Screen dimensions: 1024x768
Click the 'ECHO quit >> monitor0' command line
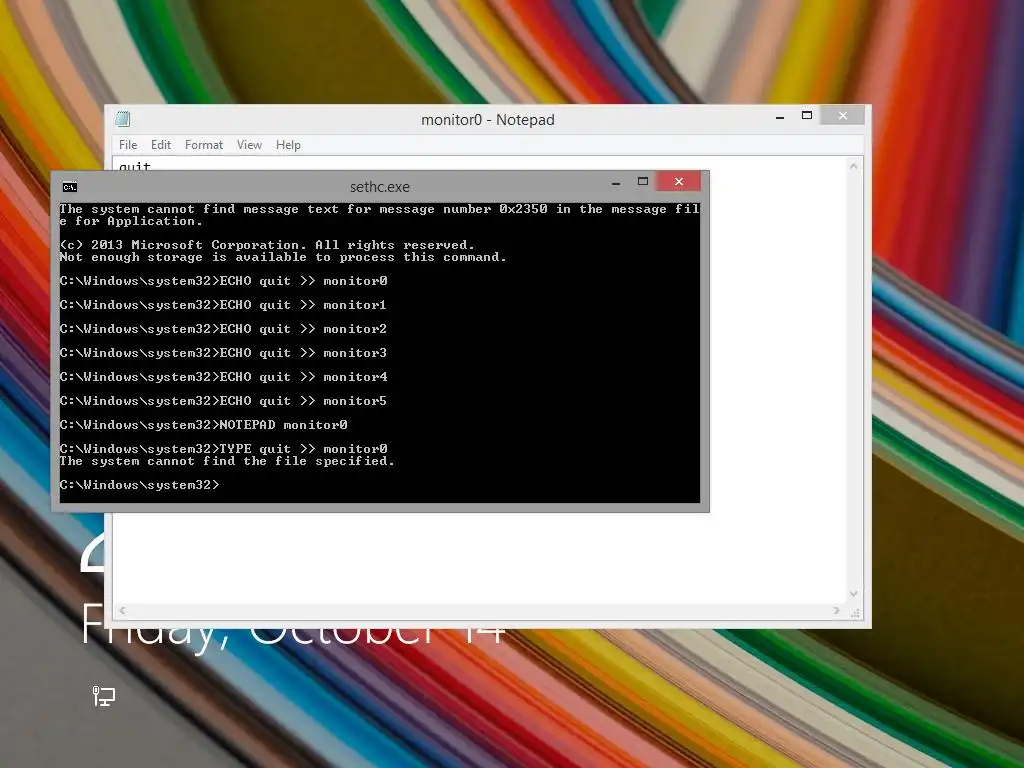tap(223, 281)
